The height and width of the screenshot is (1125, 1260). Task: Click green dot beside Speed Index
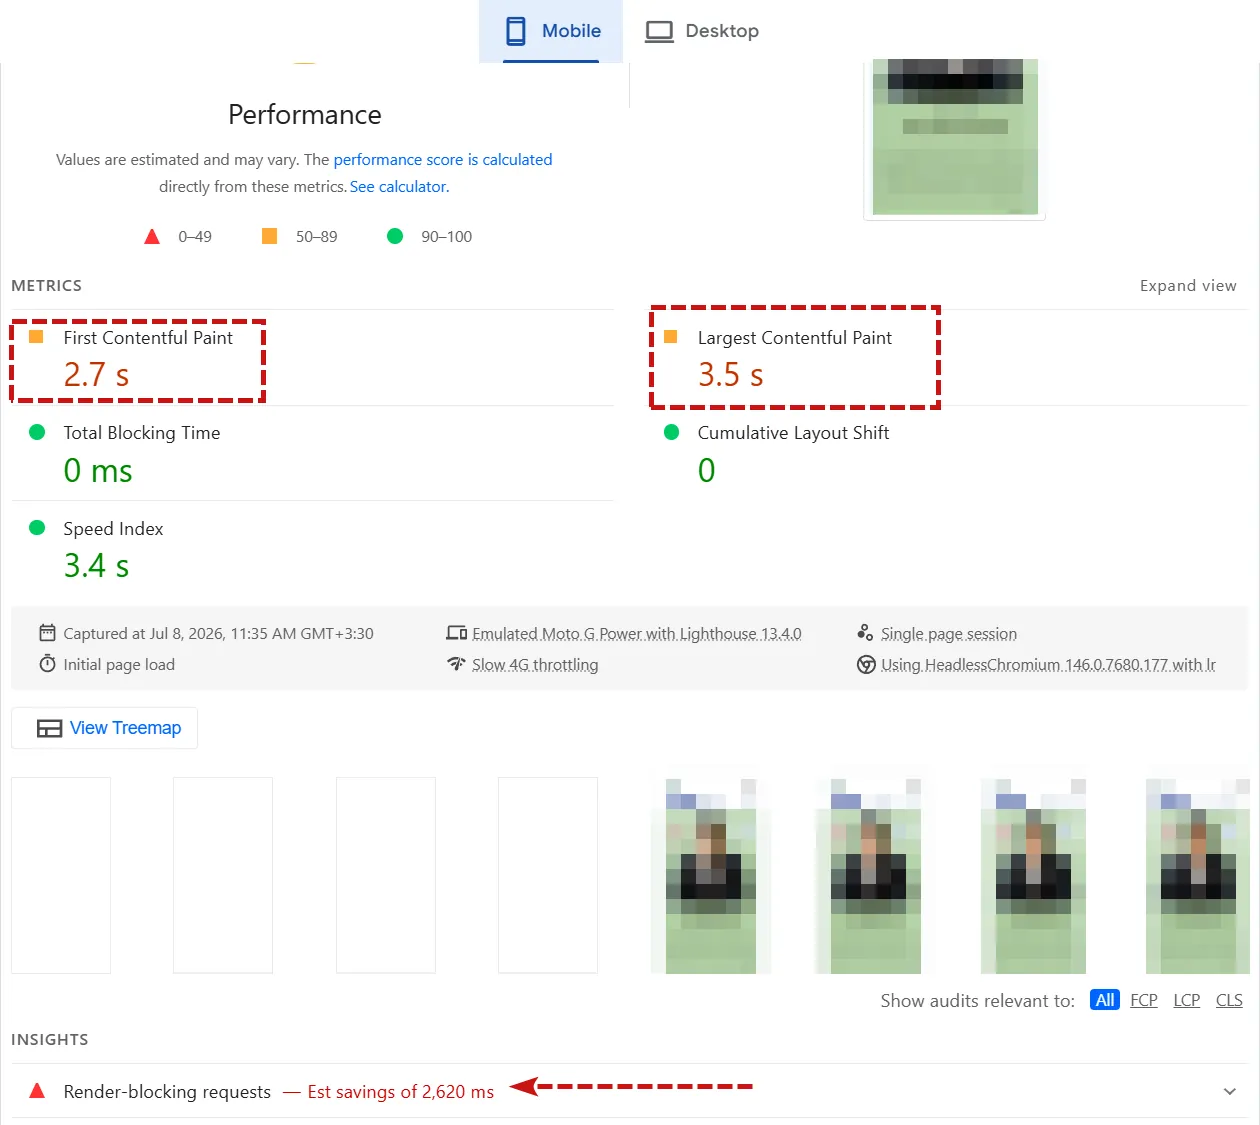click(x=37, y=528)
